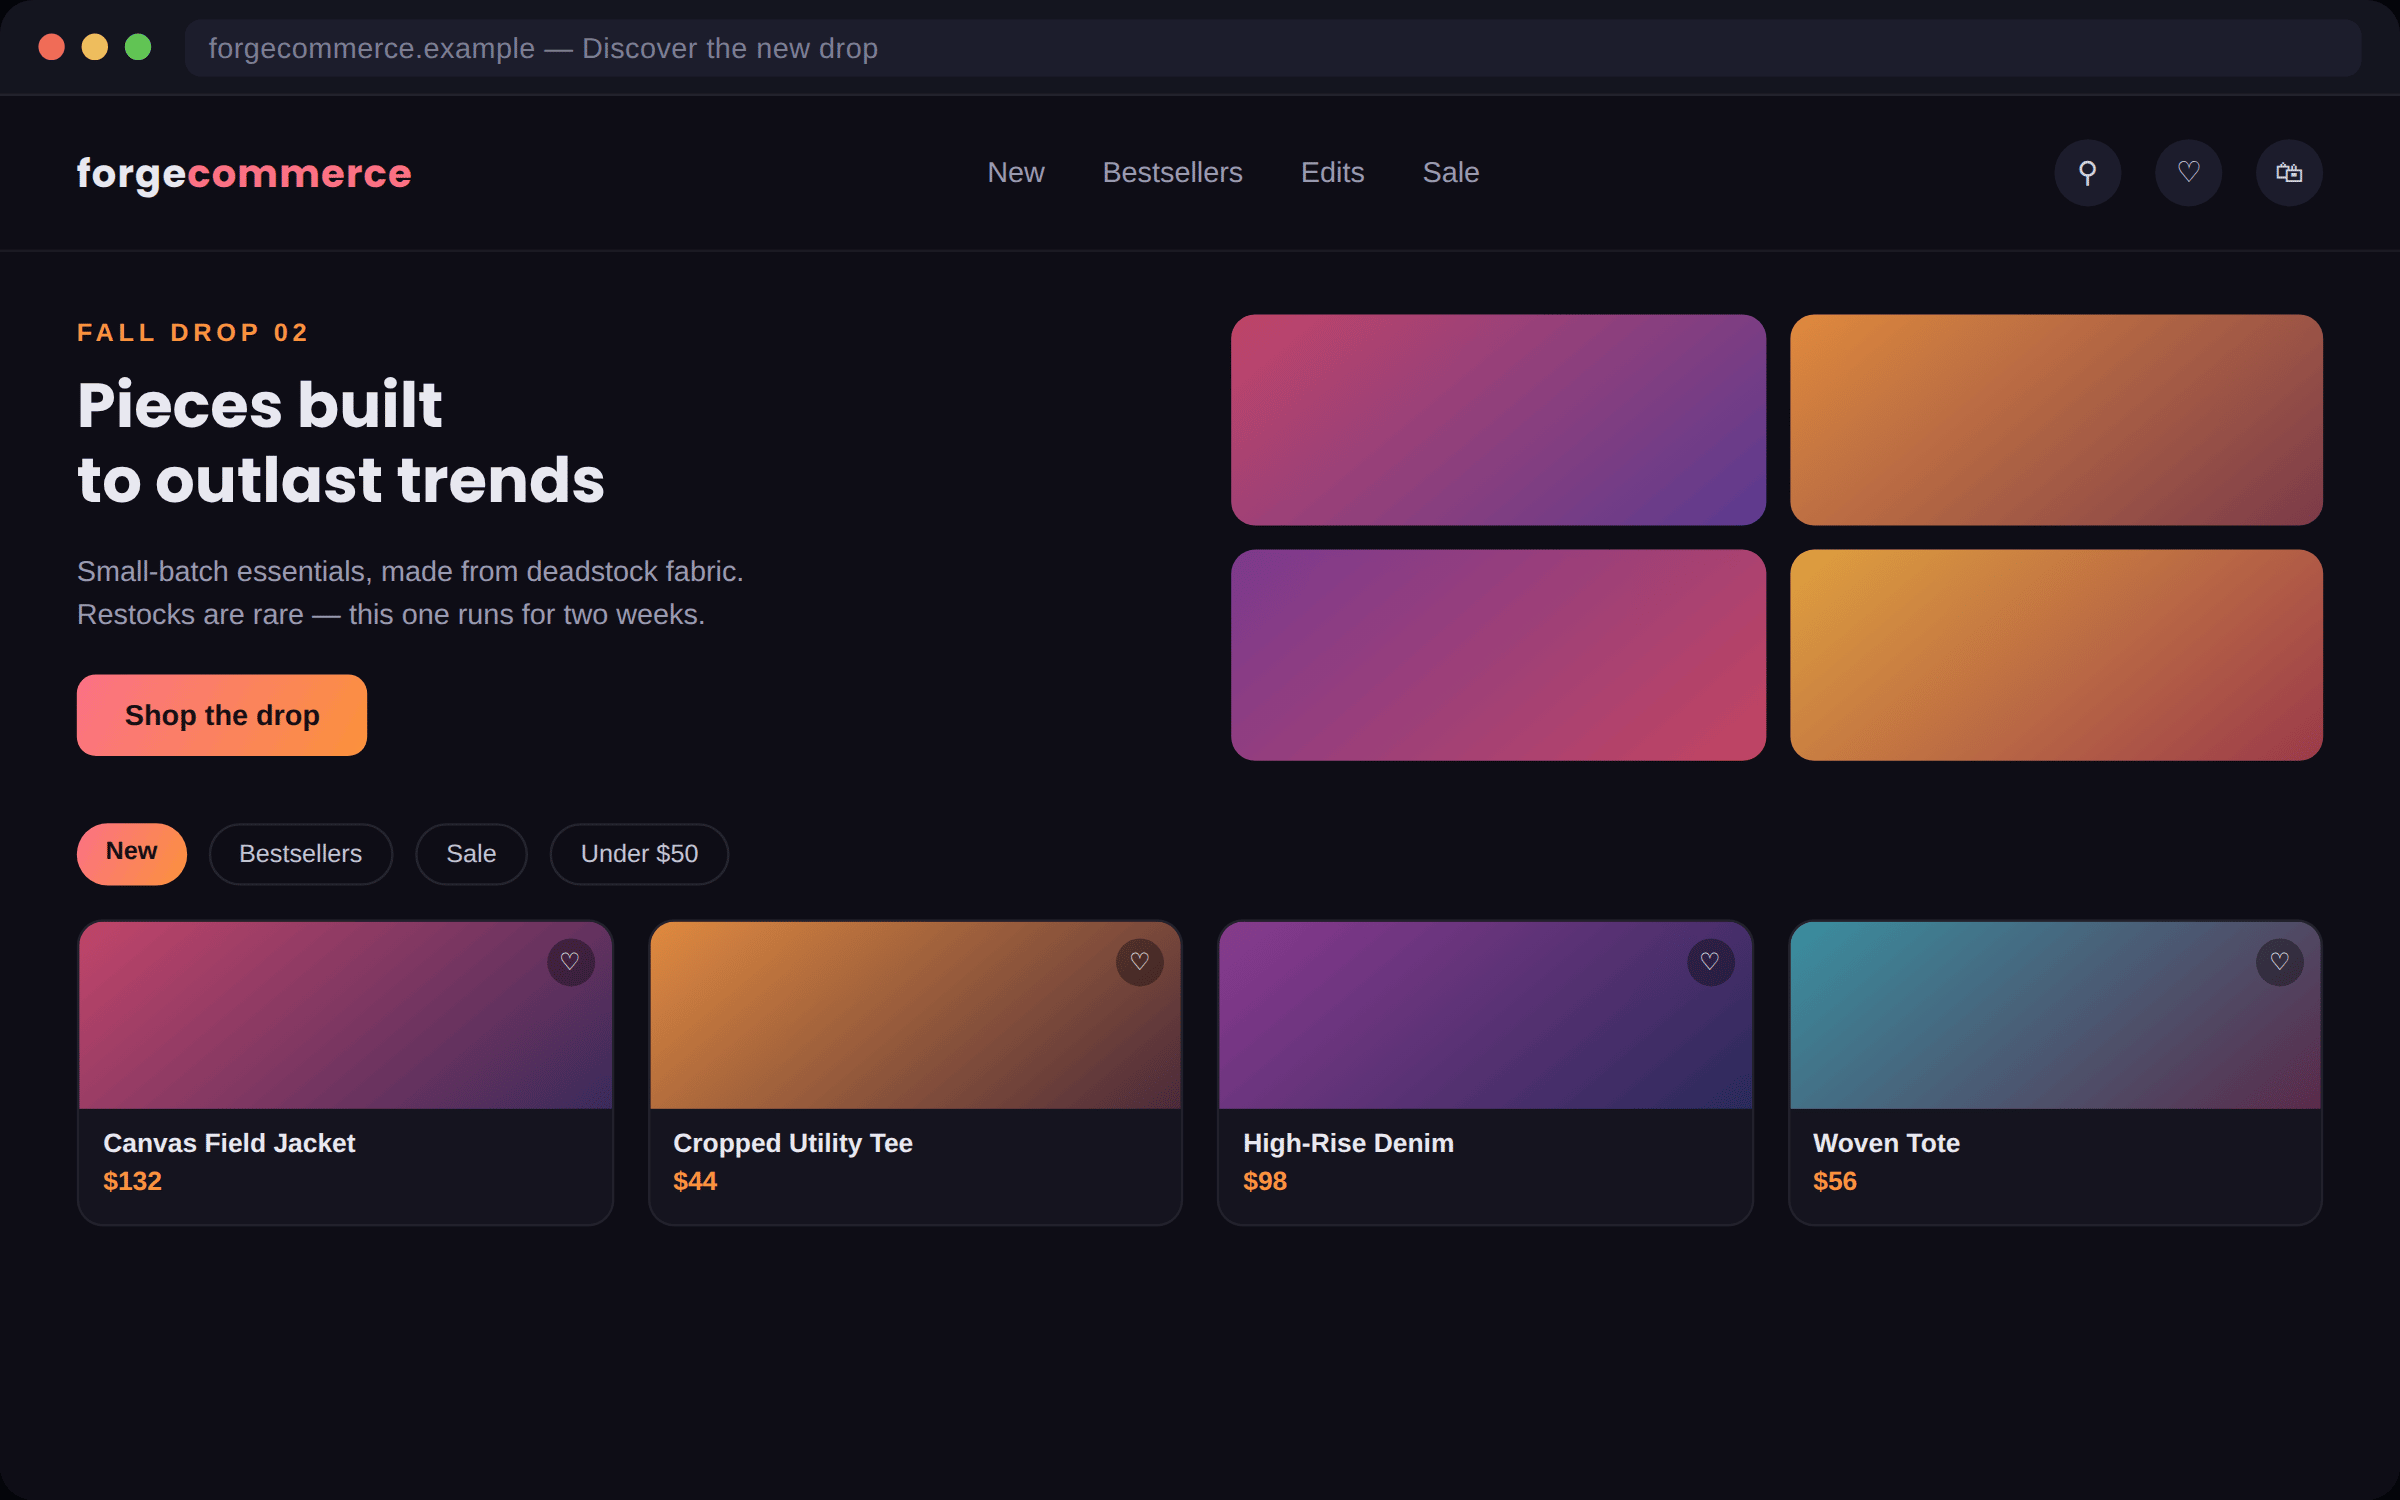Select the Under $50 filter chip
Image resolution: width=2400 pixels, height=1500 pixels.
pyautogui.click(x=639, y=853)
